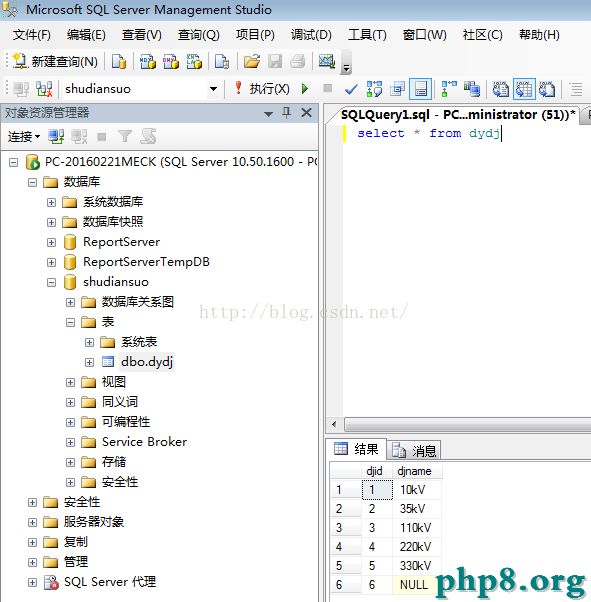Click the 110kV result cell
Screen dimensions: 591x602
pyautogui.click(x=417, y=528)
